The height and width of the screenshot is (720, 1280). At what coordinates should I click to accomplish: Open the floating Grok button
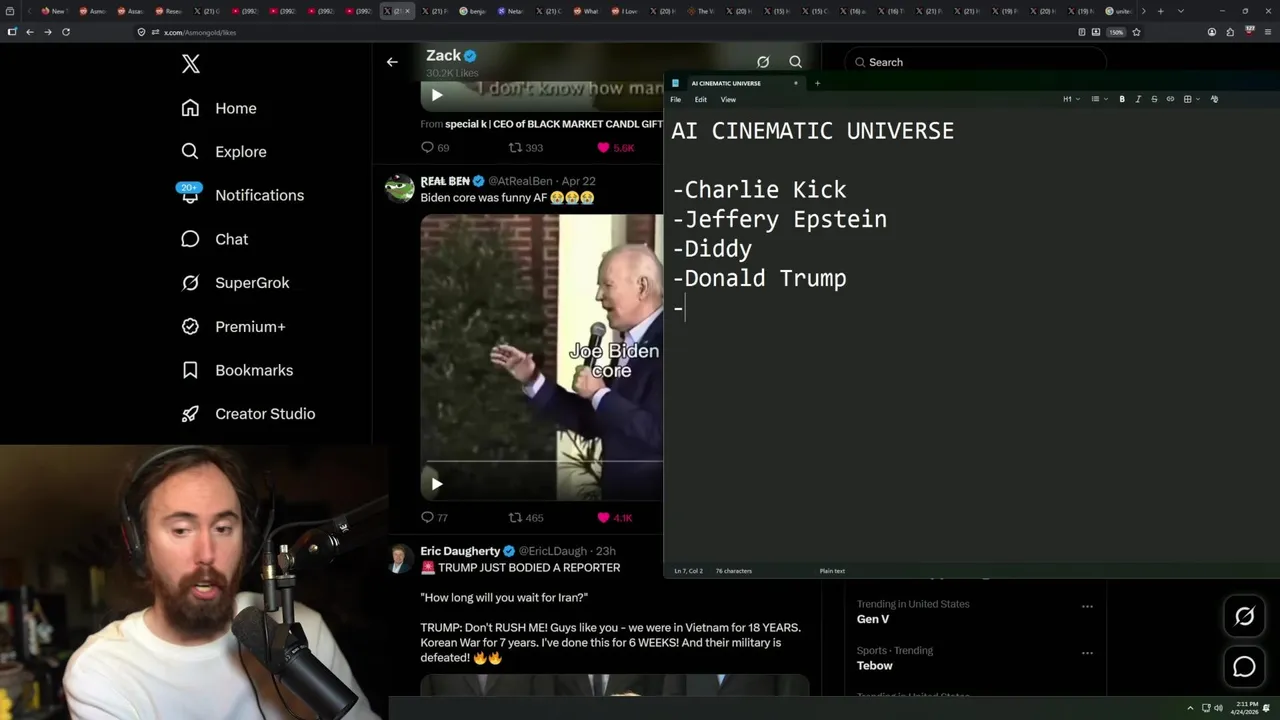tap(1244, 616)
